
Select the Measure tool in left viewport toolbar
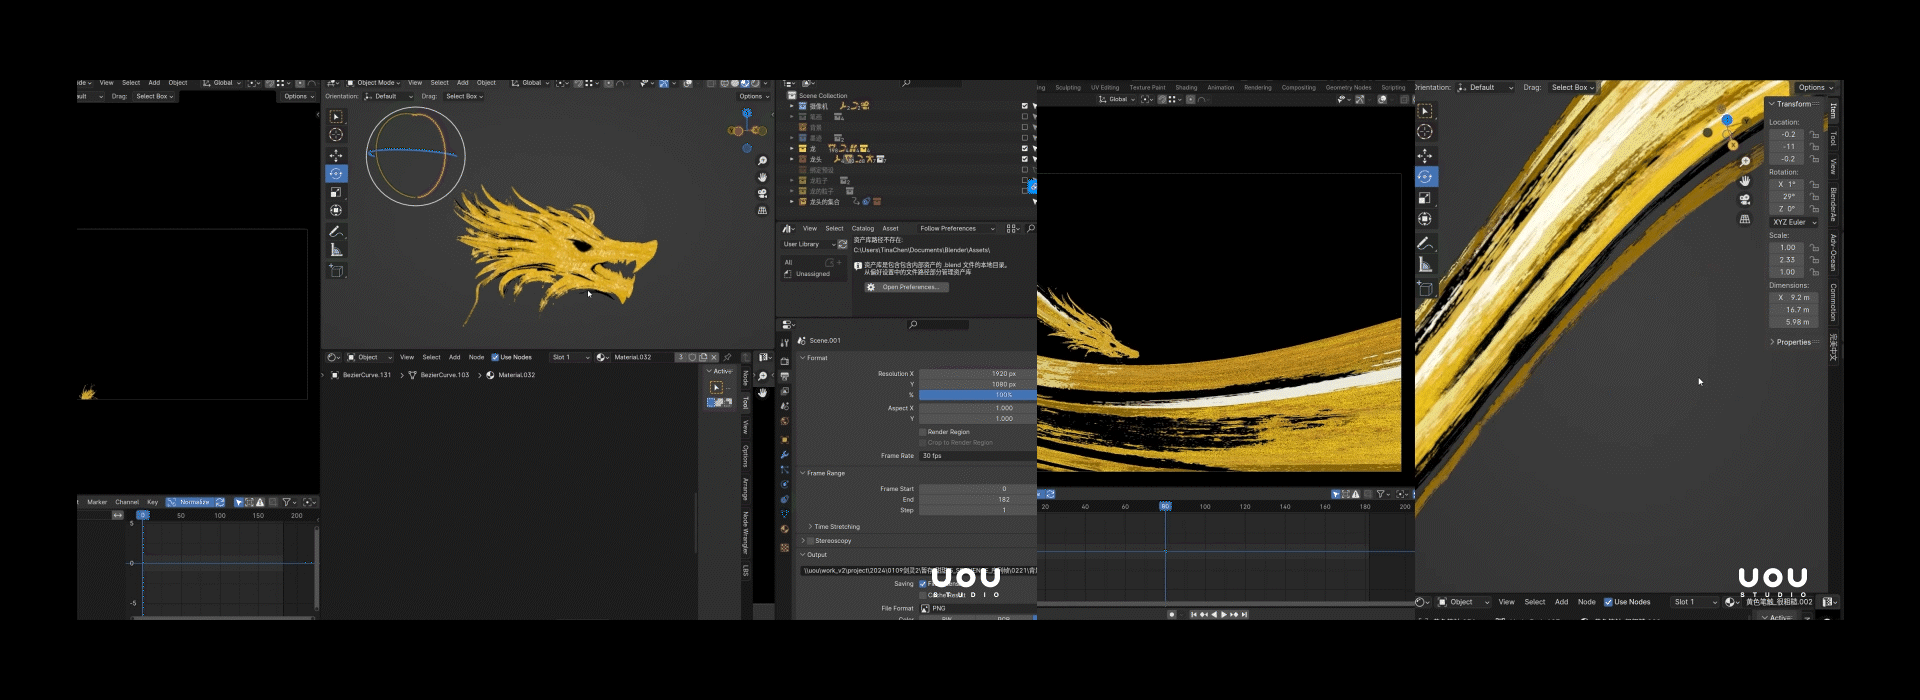coord(336,250)
